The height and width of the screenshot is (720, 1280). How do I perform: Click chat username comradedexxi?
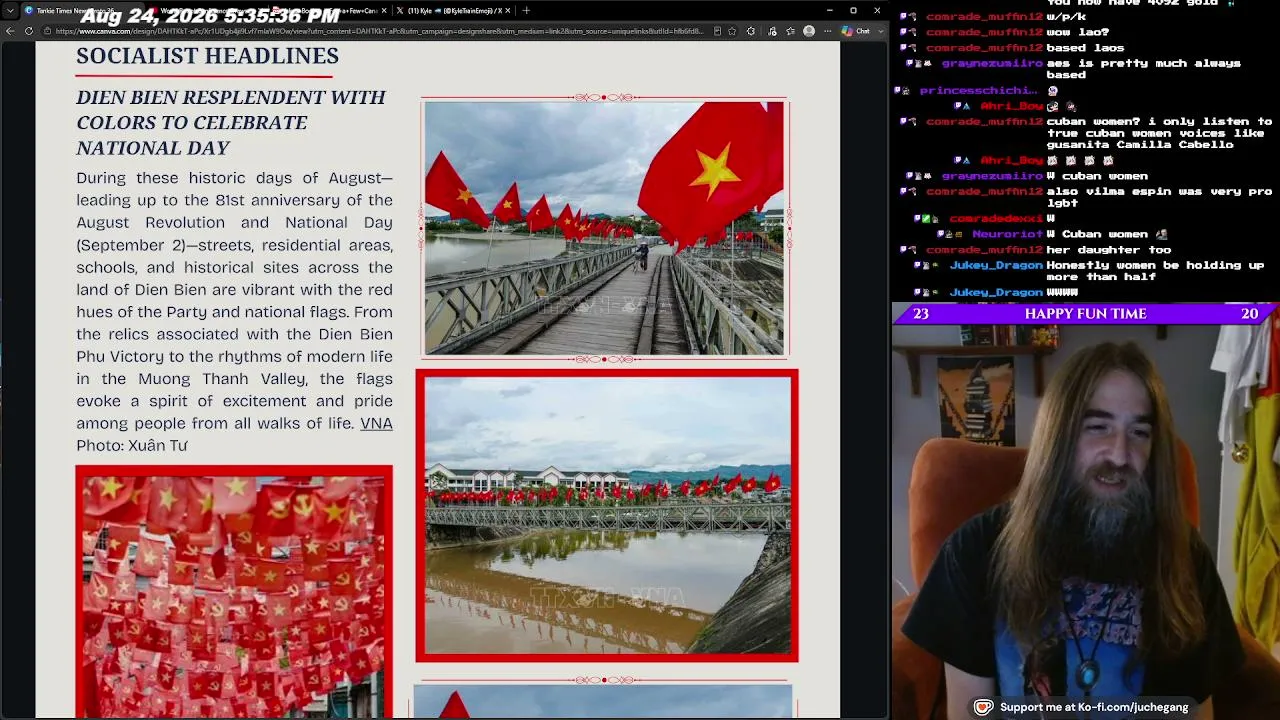click(996, 218)
